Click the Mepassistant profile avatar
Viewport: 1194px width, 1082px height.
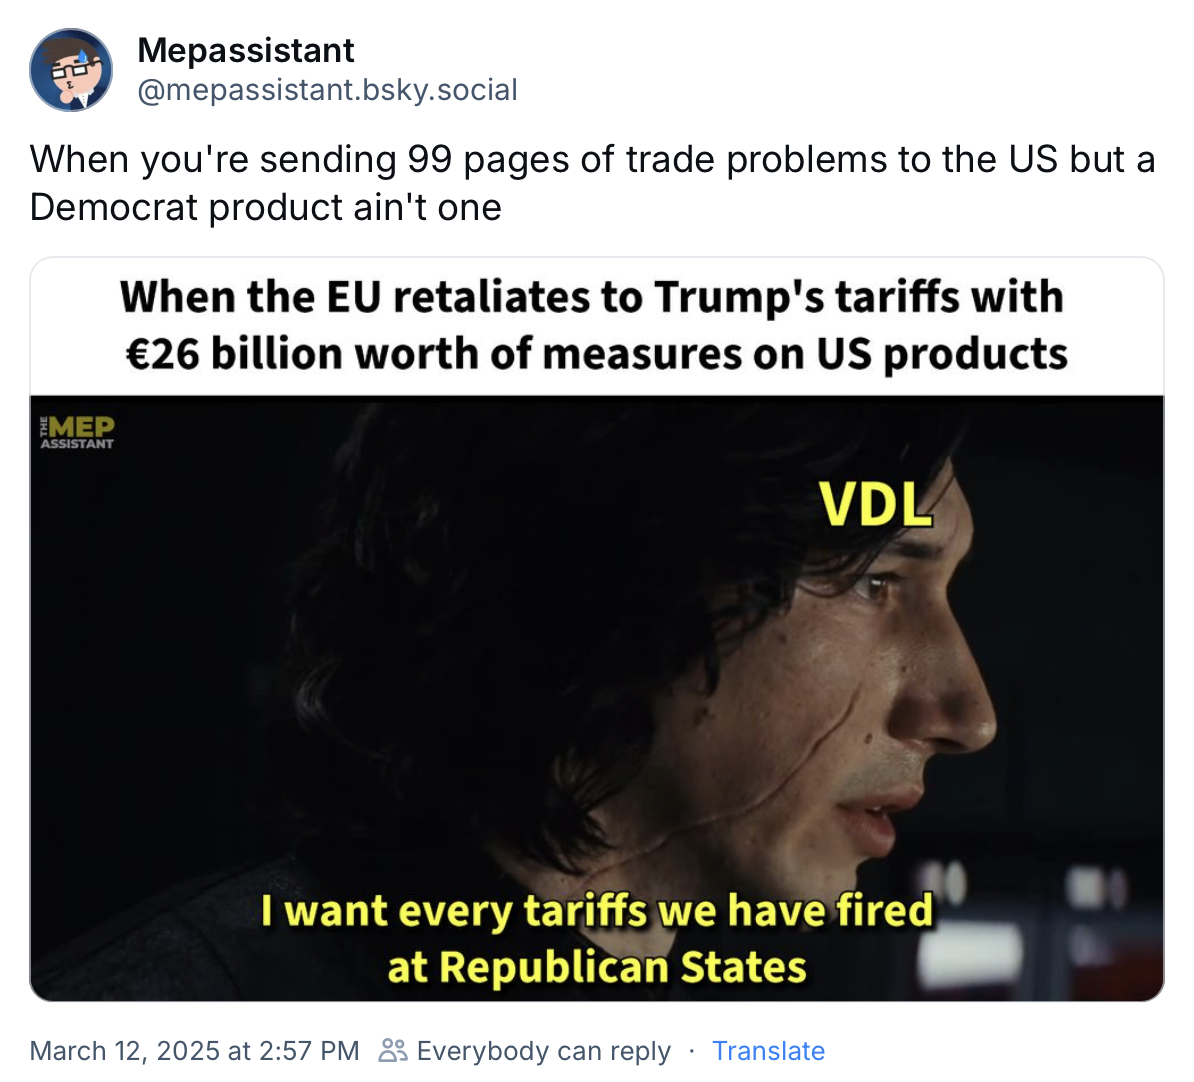pyautogui.click(x=71, y=70)
